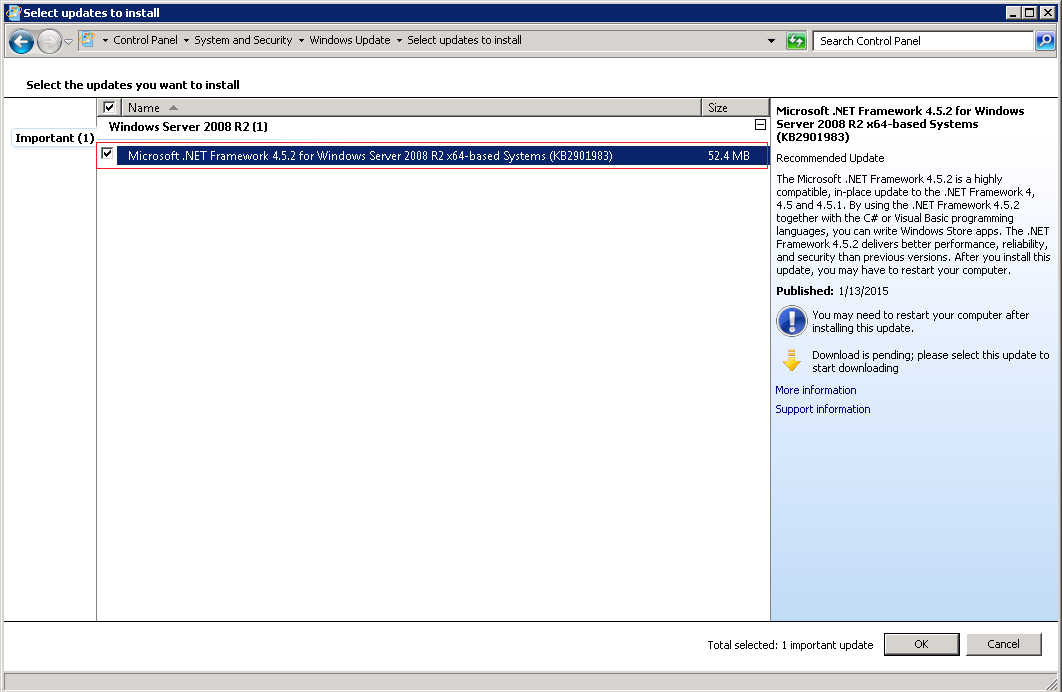Open address bar history dropdown
The height and width of the screenshot is (692, 1062).
pos(771,41)
